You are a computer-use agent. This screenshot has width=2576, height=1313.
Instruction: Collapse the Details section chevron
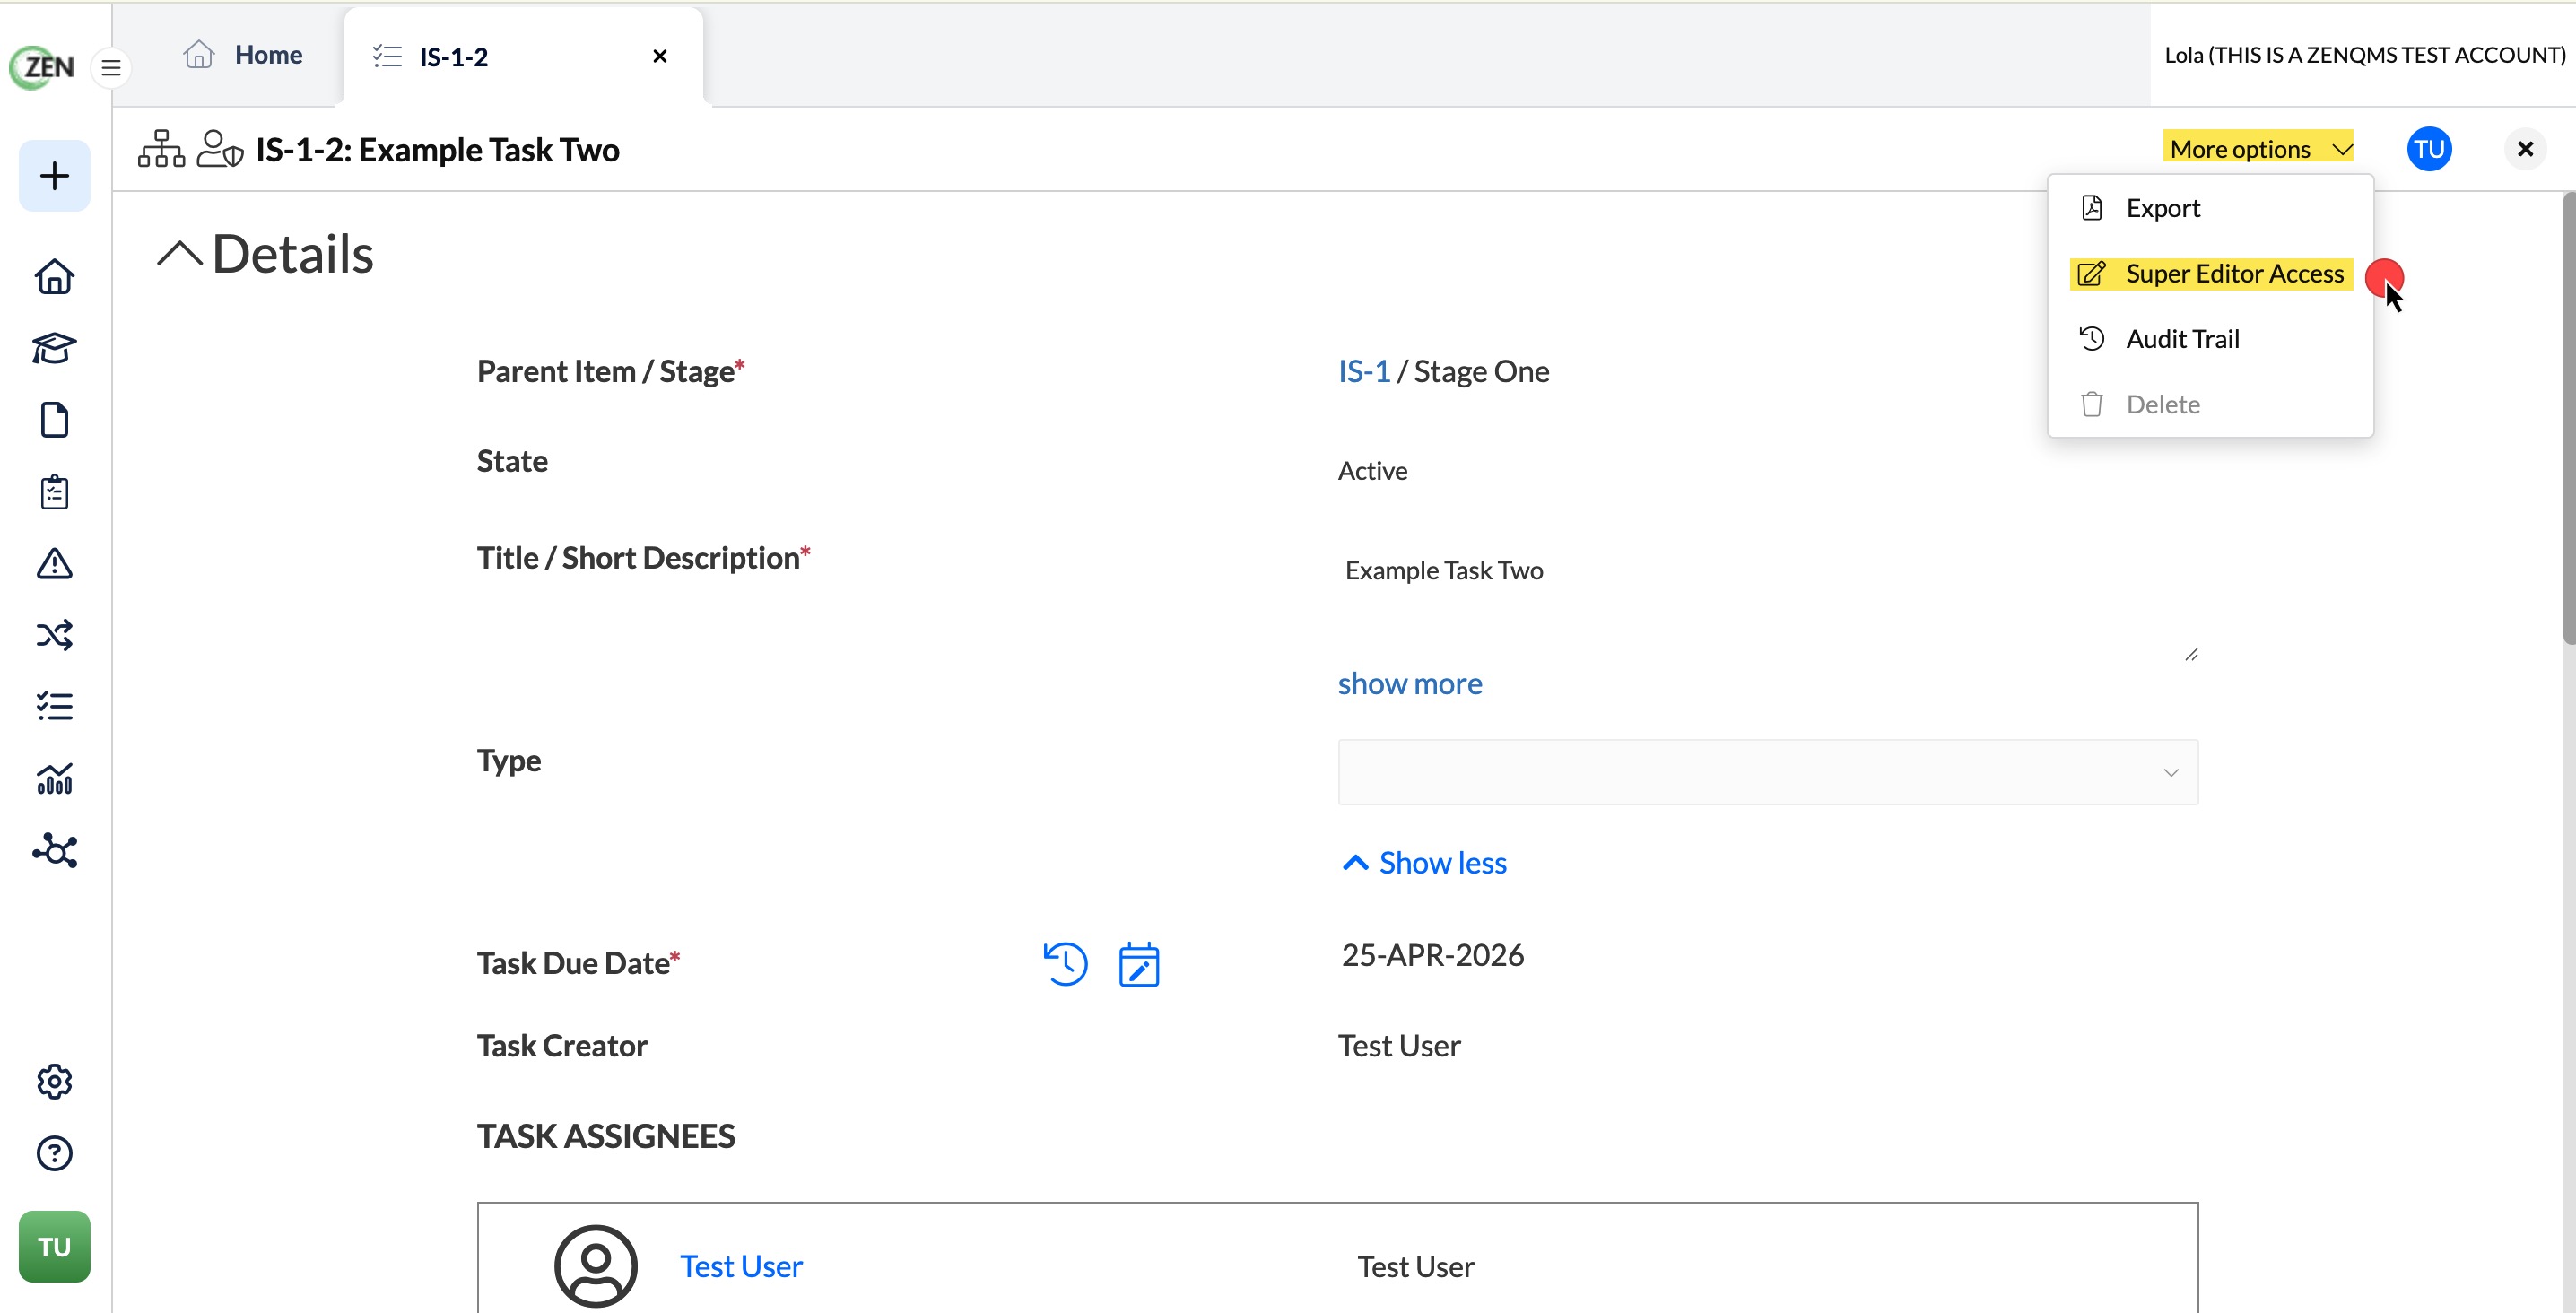(179, 254)
